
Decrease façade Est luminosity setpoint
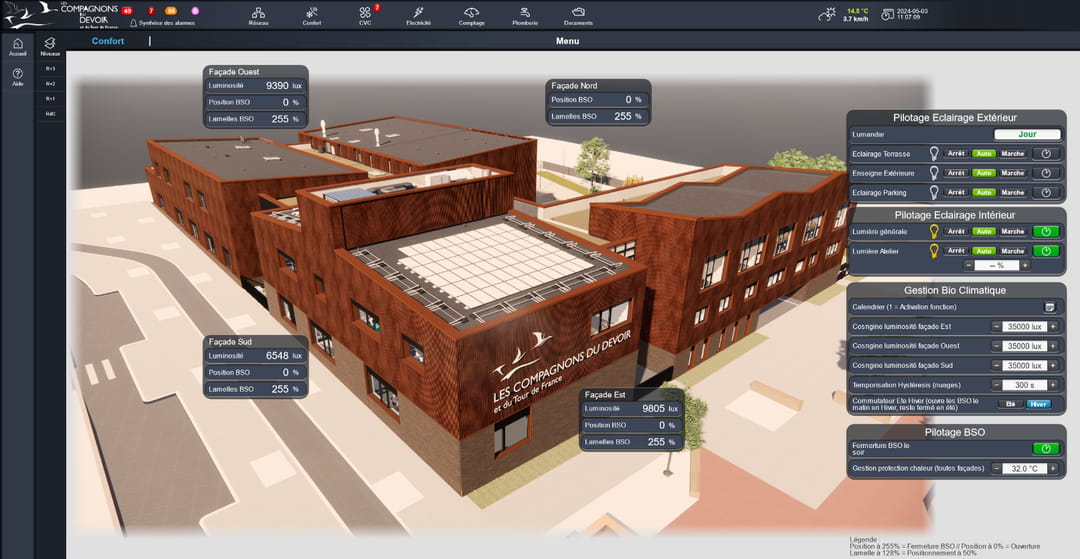point(997,326)
